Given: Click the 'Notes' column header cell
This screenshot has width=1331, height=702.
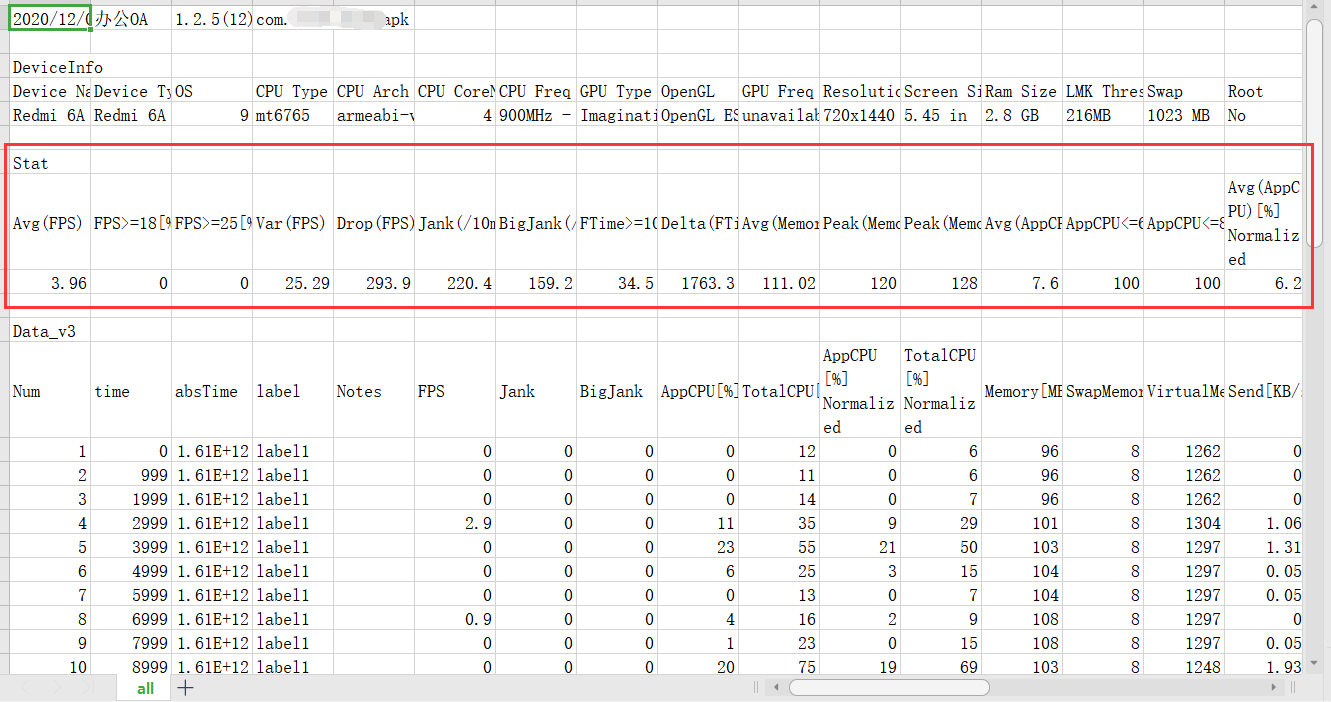Looking at the screenshot, I should pos(373,391).
